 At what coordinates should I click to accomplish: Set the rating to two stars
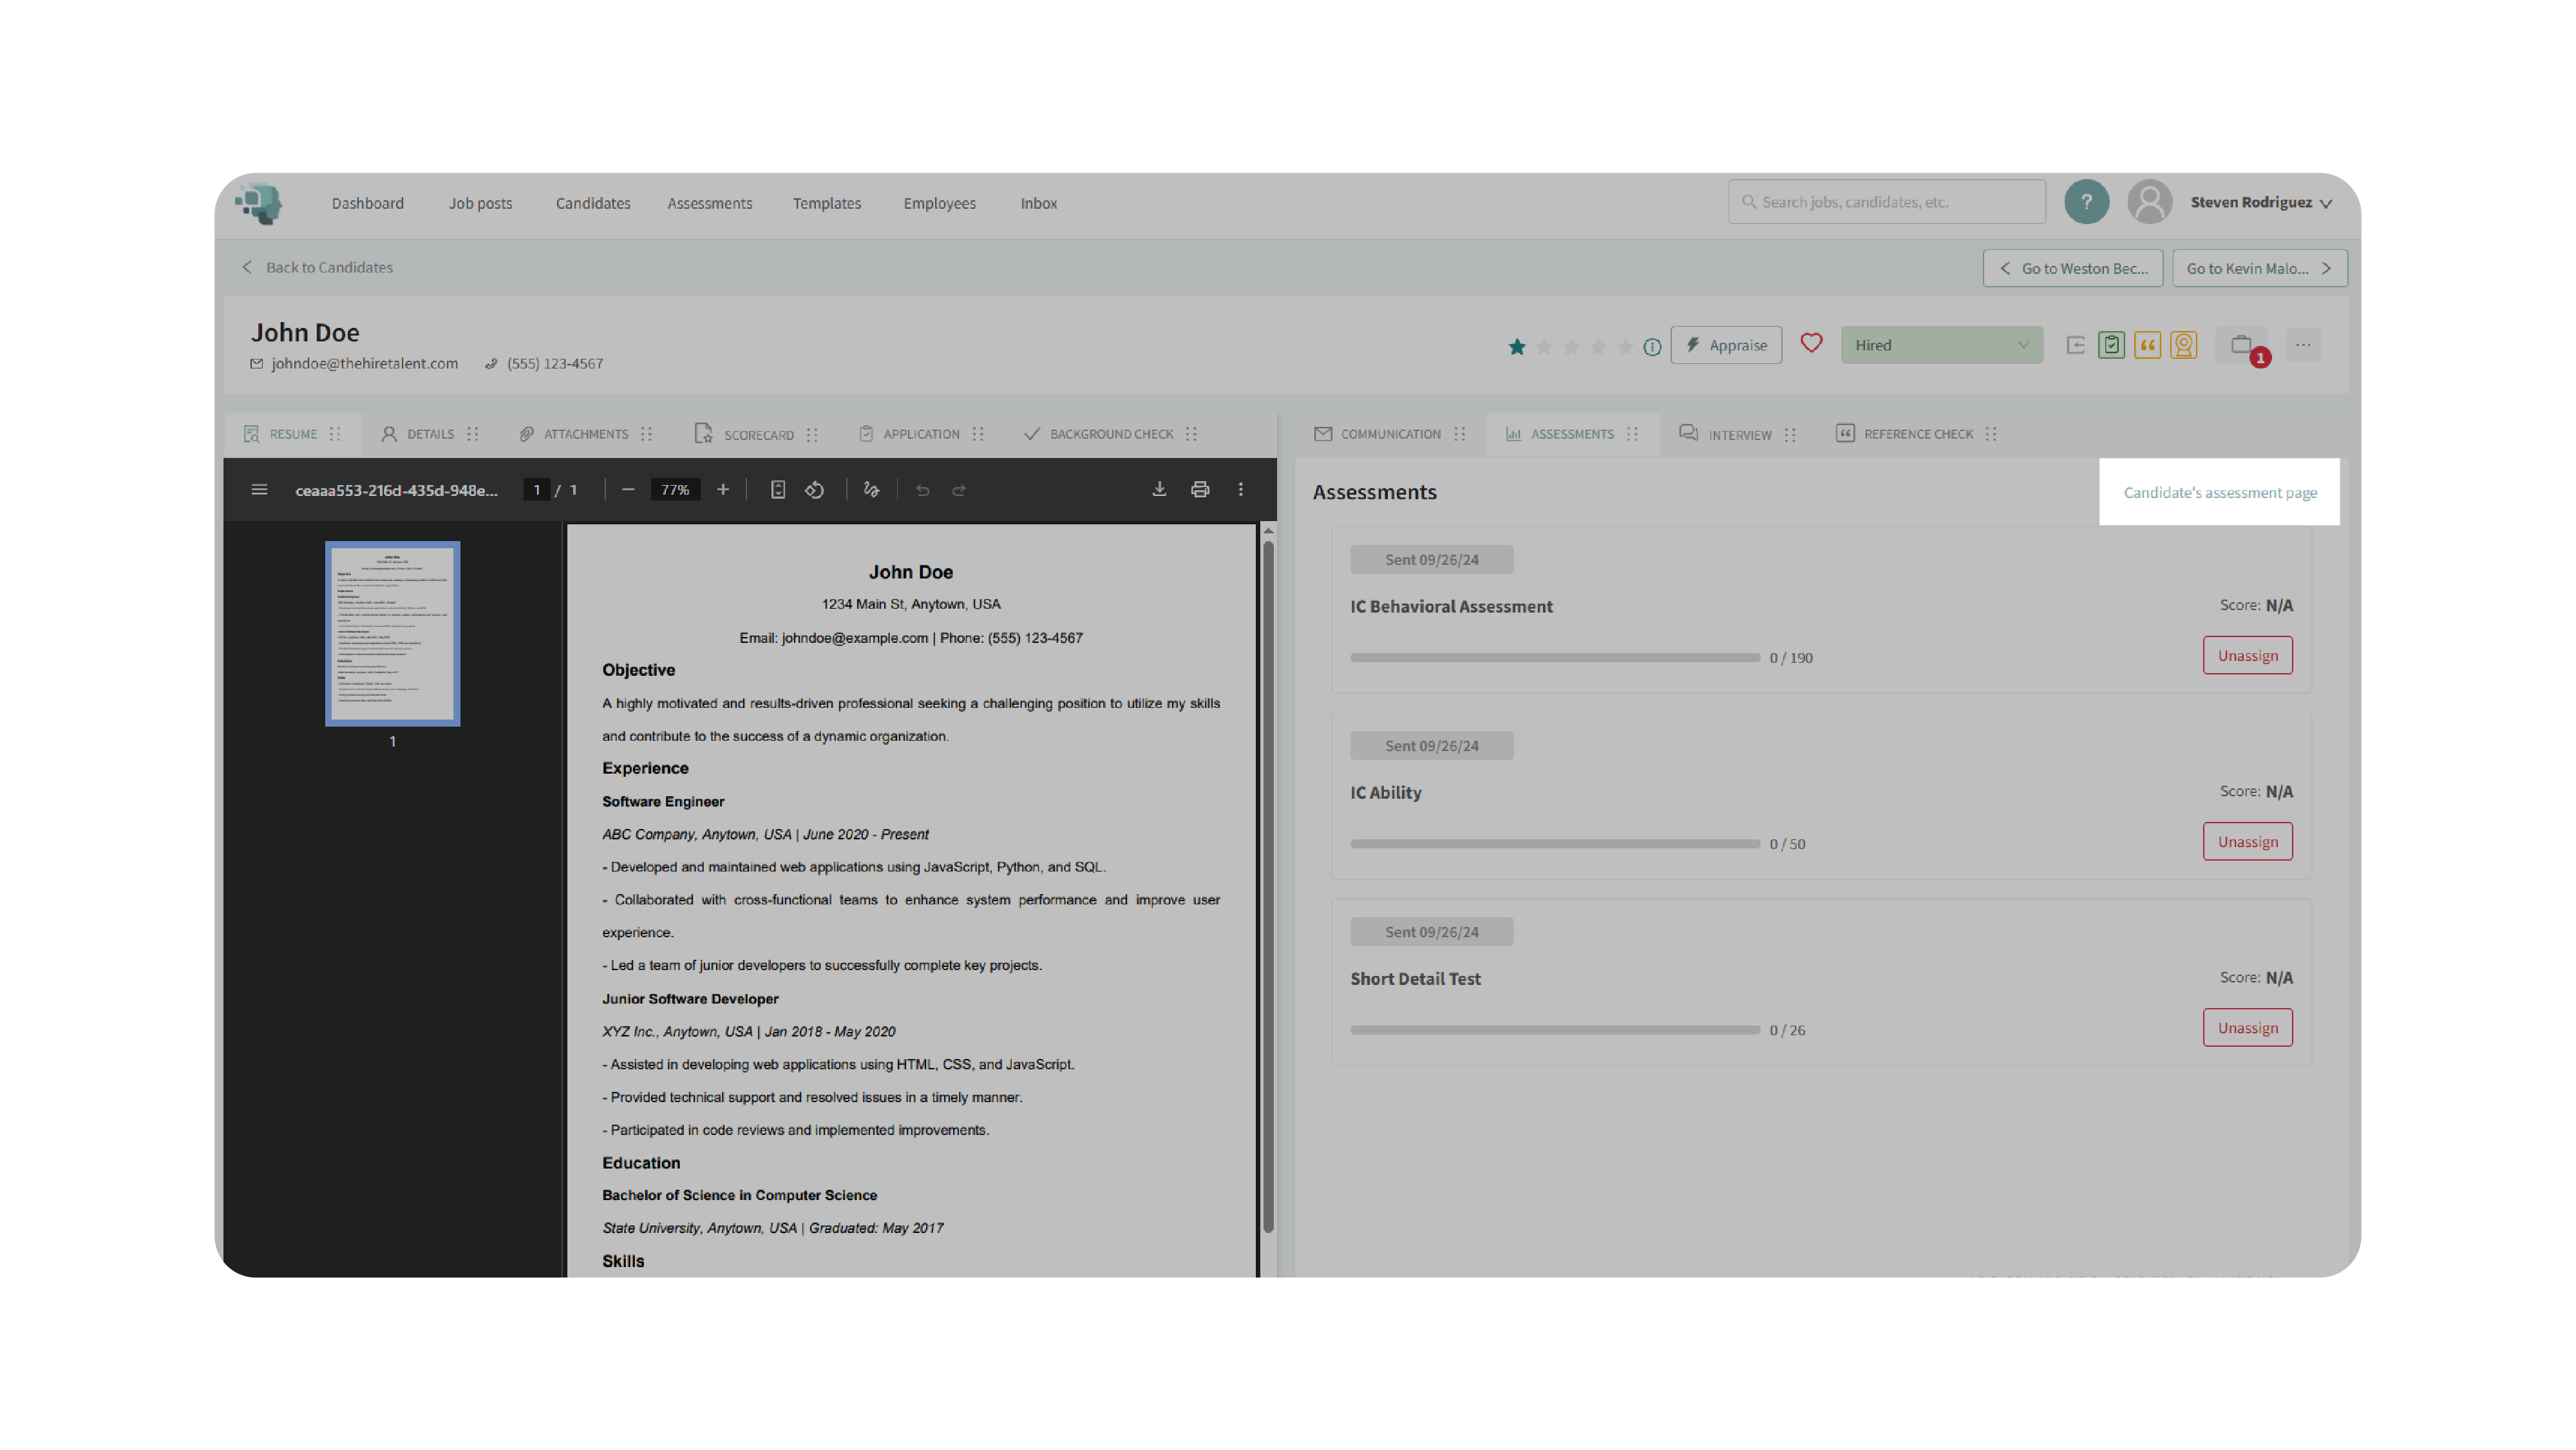(1544, 347)
